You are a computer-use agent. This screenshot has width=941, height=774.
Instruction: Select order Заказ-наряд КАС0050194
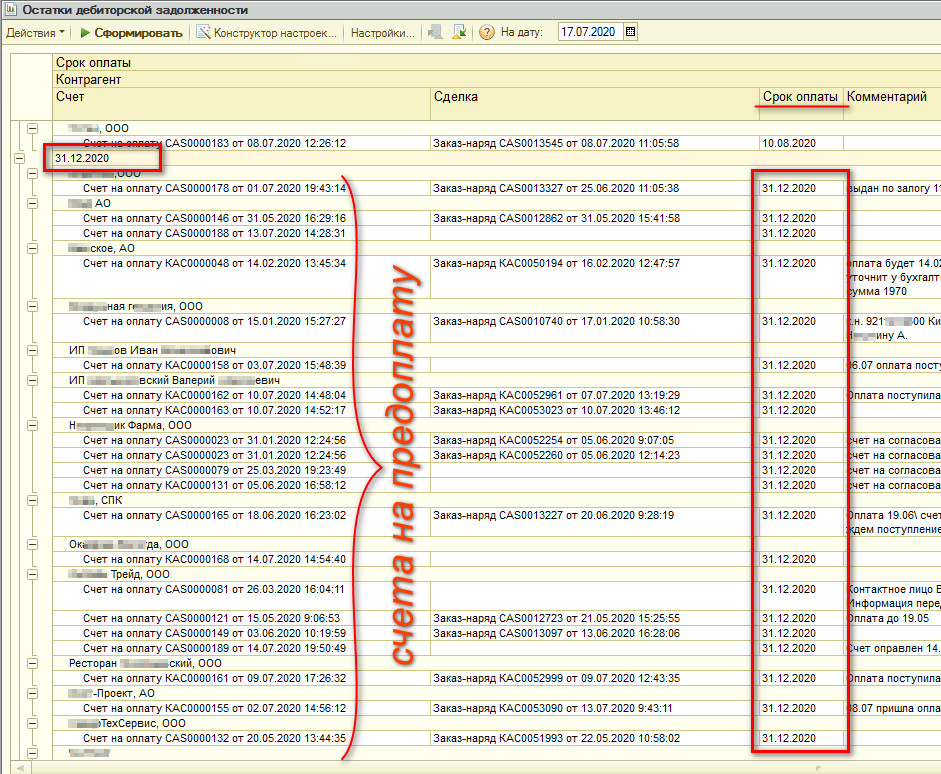[556, 263]
